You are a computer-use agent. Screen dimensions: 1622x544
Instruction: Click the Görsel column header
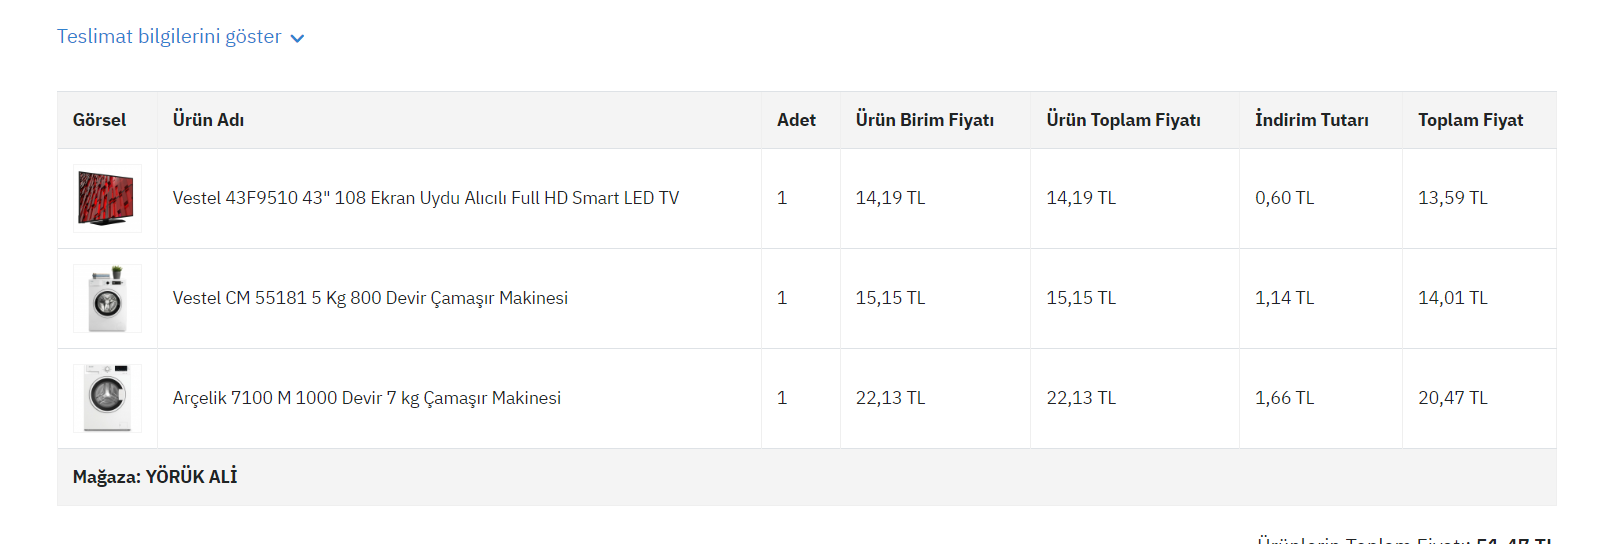[99, 120]
